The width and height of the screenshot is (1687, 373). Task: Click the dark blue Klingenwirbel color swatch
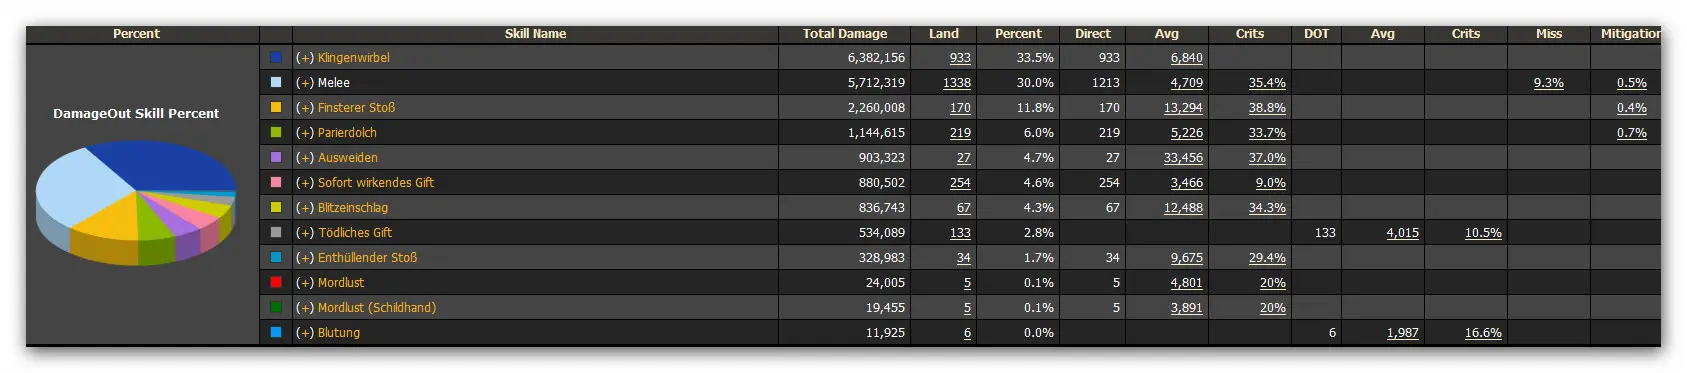(x=276, y=57)
